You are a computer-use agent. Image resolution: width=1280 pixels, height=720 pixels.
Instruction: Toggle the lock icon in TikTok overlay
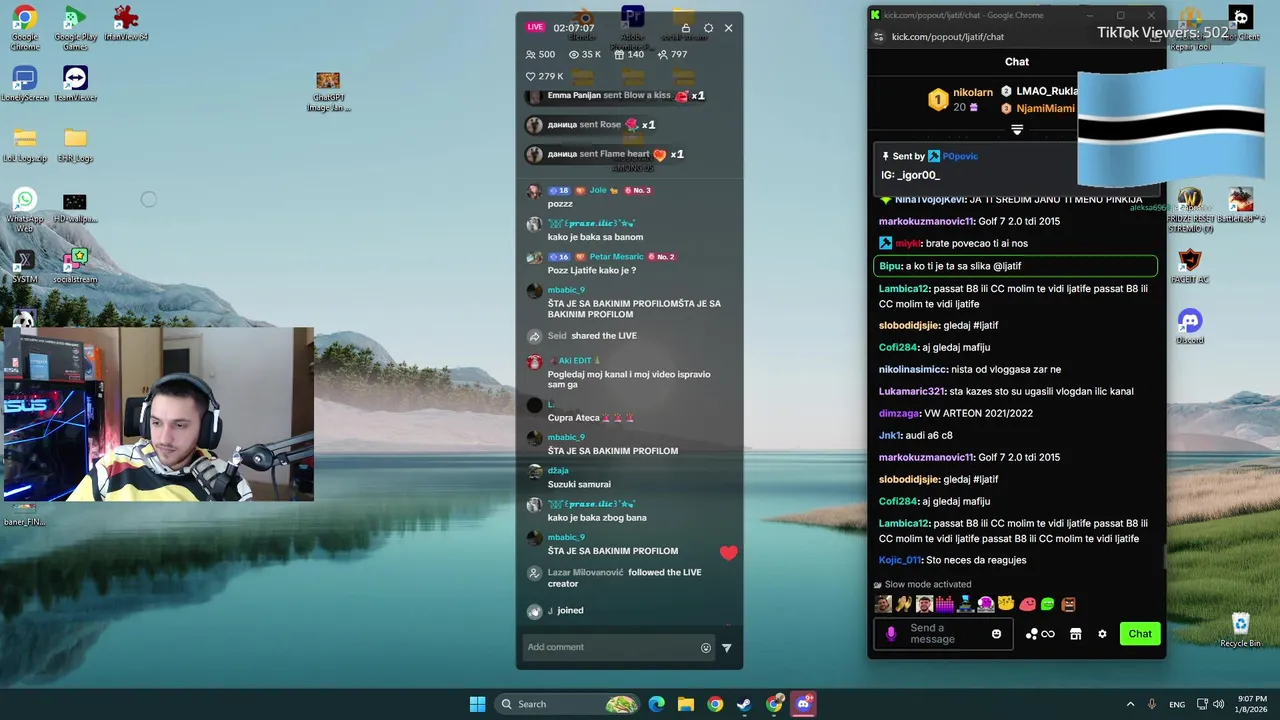(x=686, y=28)
